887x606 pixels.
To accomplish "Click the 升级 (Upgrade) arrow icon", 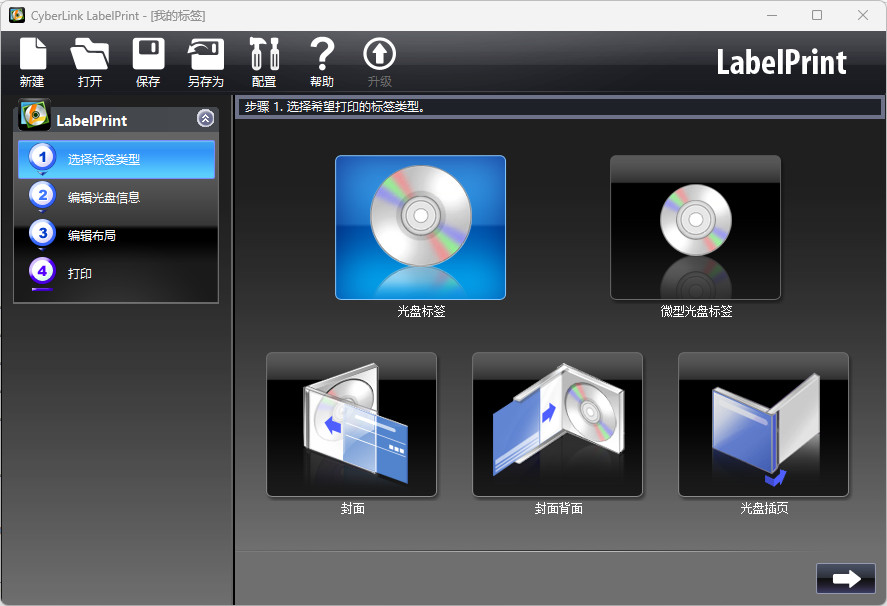I will (380, 61).
